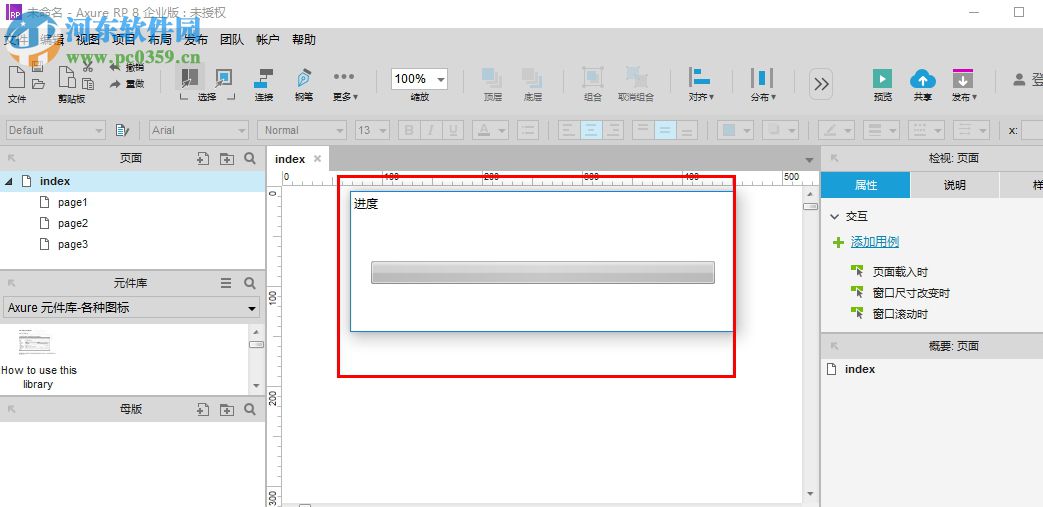Open the 帐户 (Account) menu
Screen dimensions: 1043x507
tap(267, 39)
